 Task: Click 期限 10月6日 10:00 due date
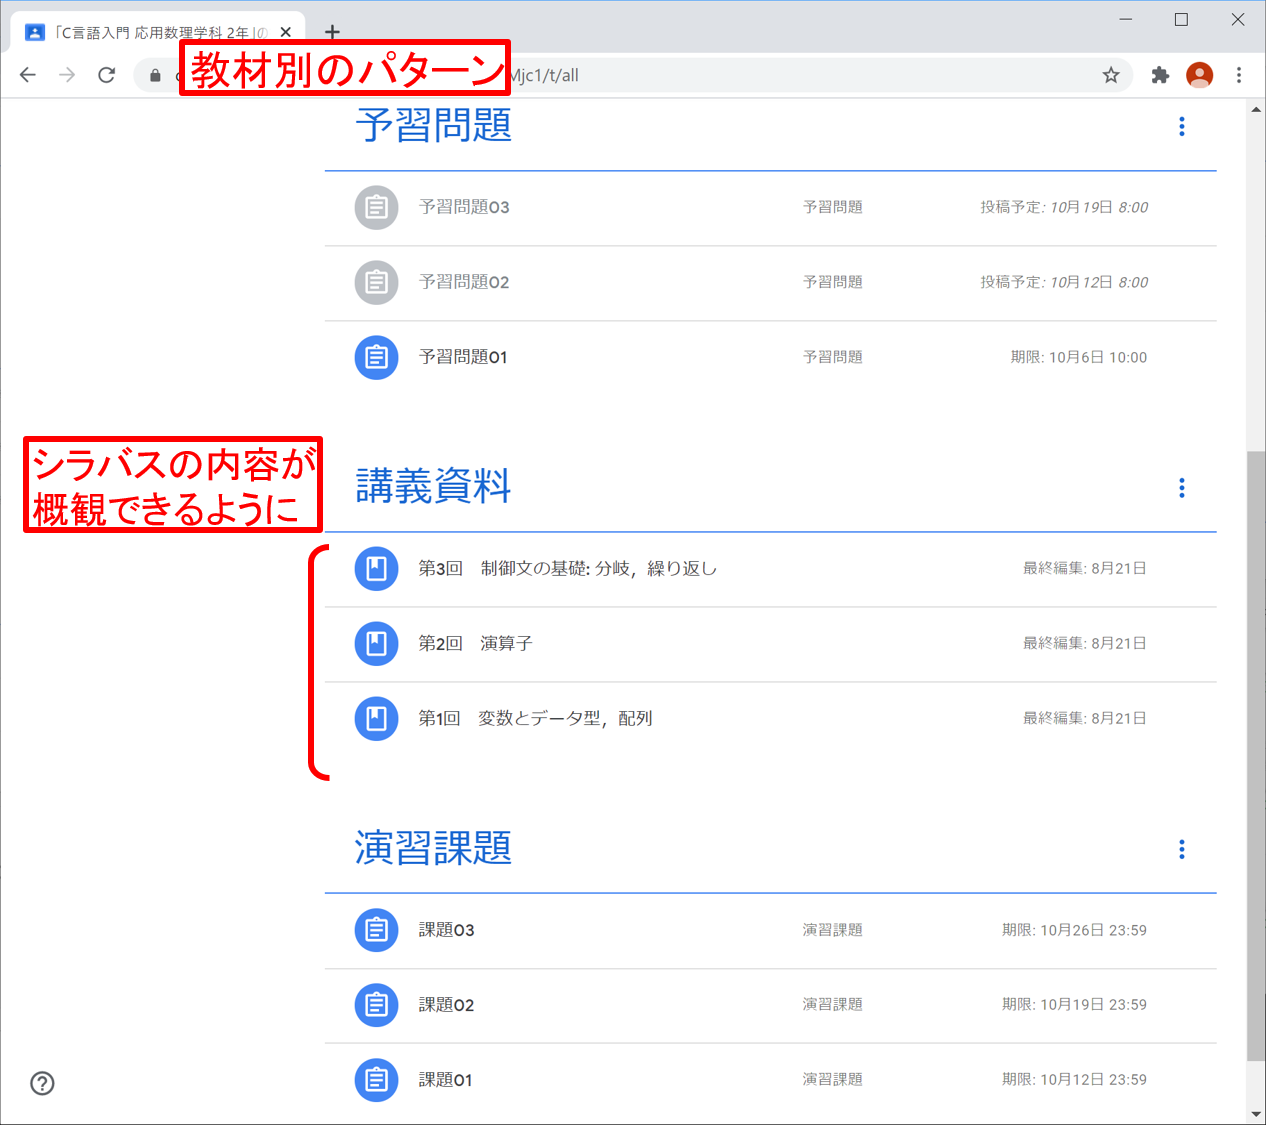(1078, 357)
